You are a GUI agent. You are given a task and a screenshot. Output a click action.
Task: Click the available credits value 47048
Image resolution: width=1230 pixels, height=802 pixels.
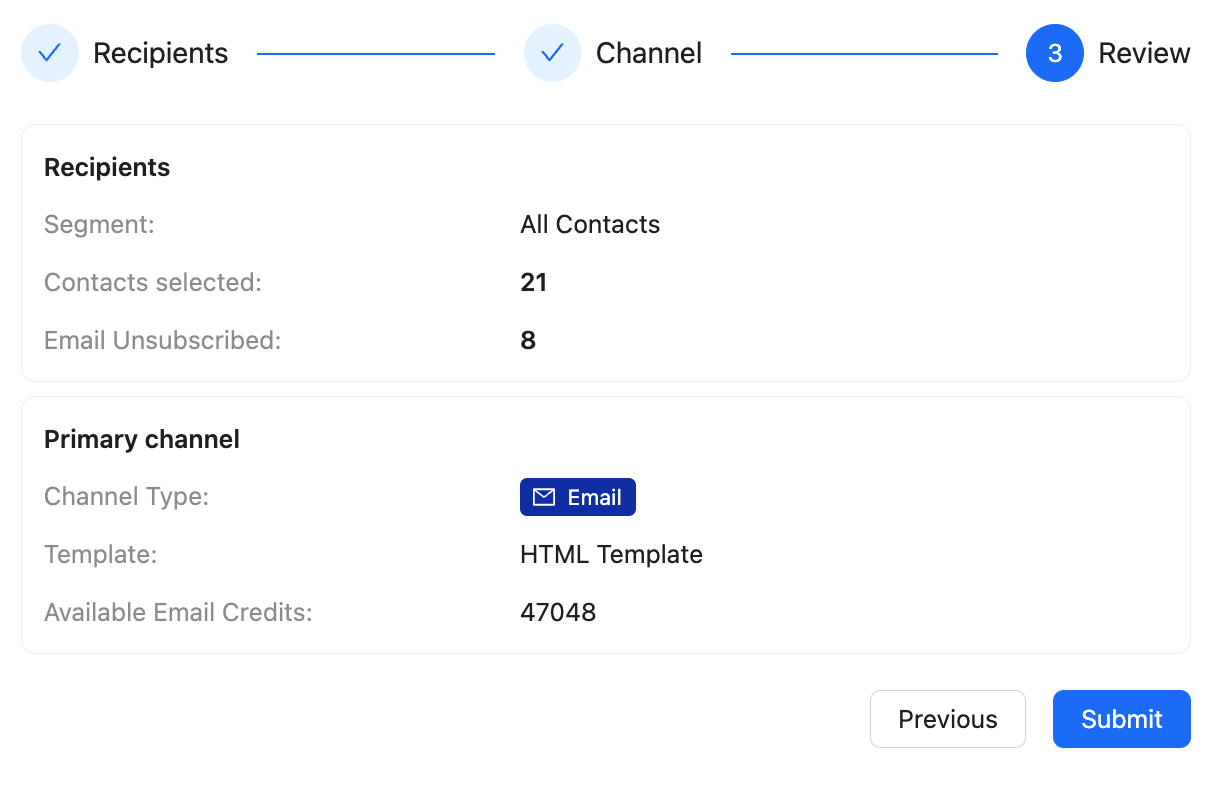(558, 612)
